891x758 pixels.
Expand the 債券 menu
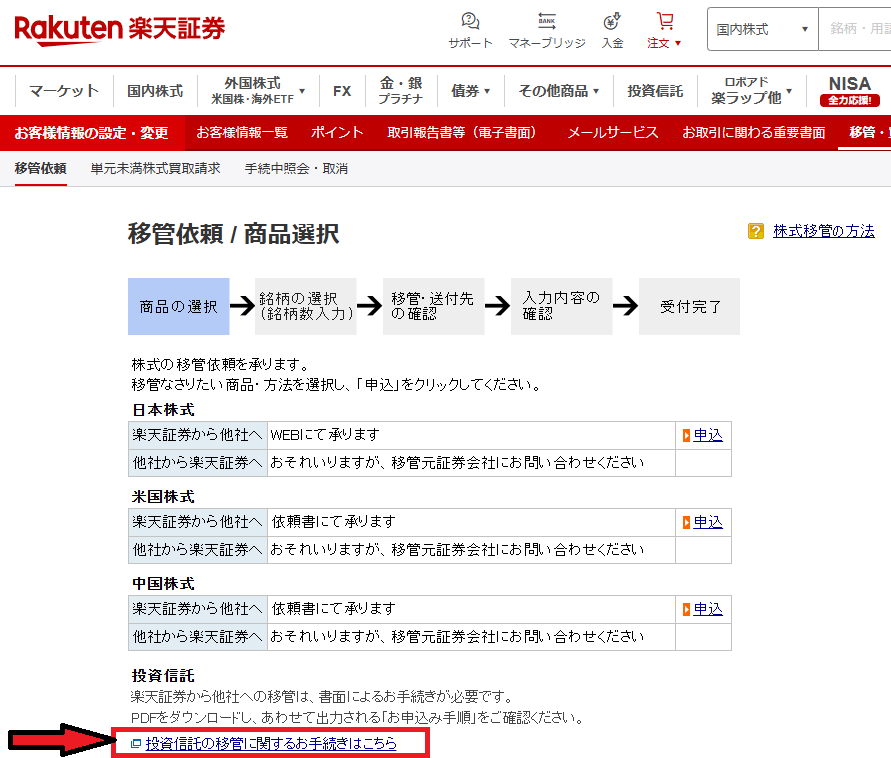pos(471,91)
